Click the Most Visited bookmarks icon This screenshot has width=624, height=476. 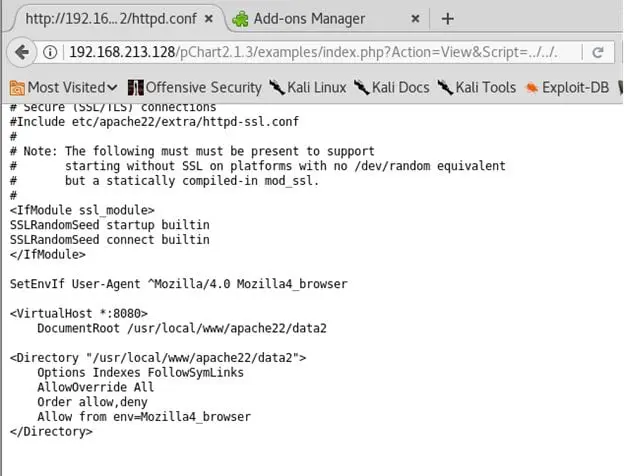coord(17,87)
